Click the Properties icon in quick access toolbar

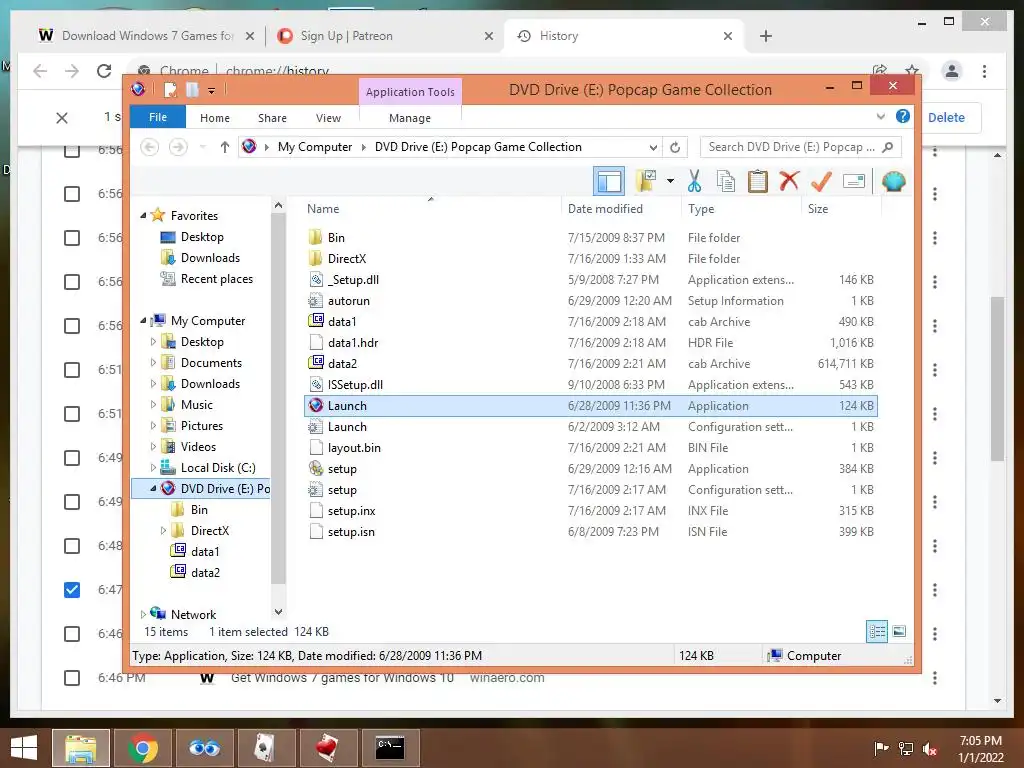click(x=170, y=89)
